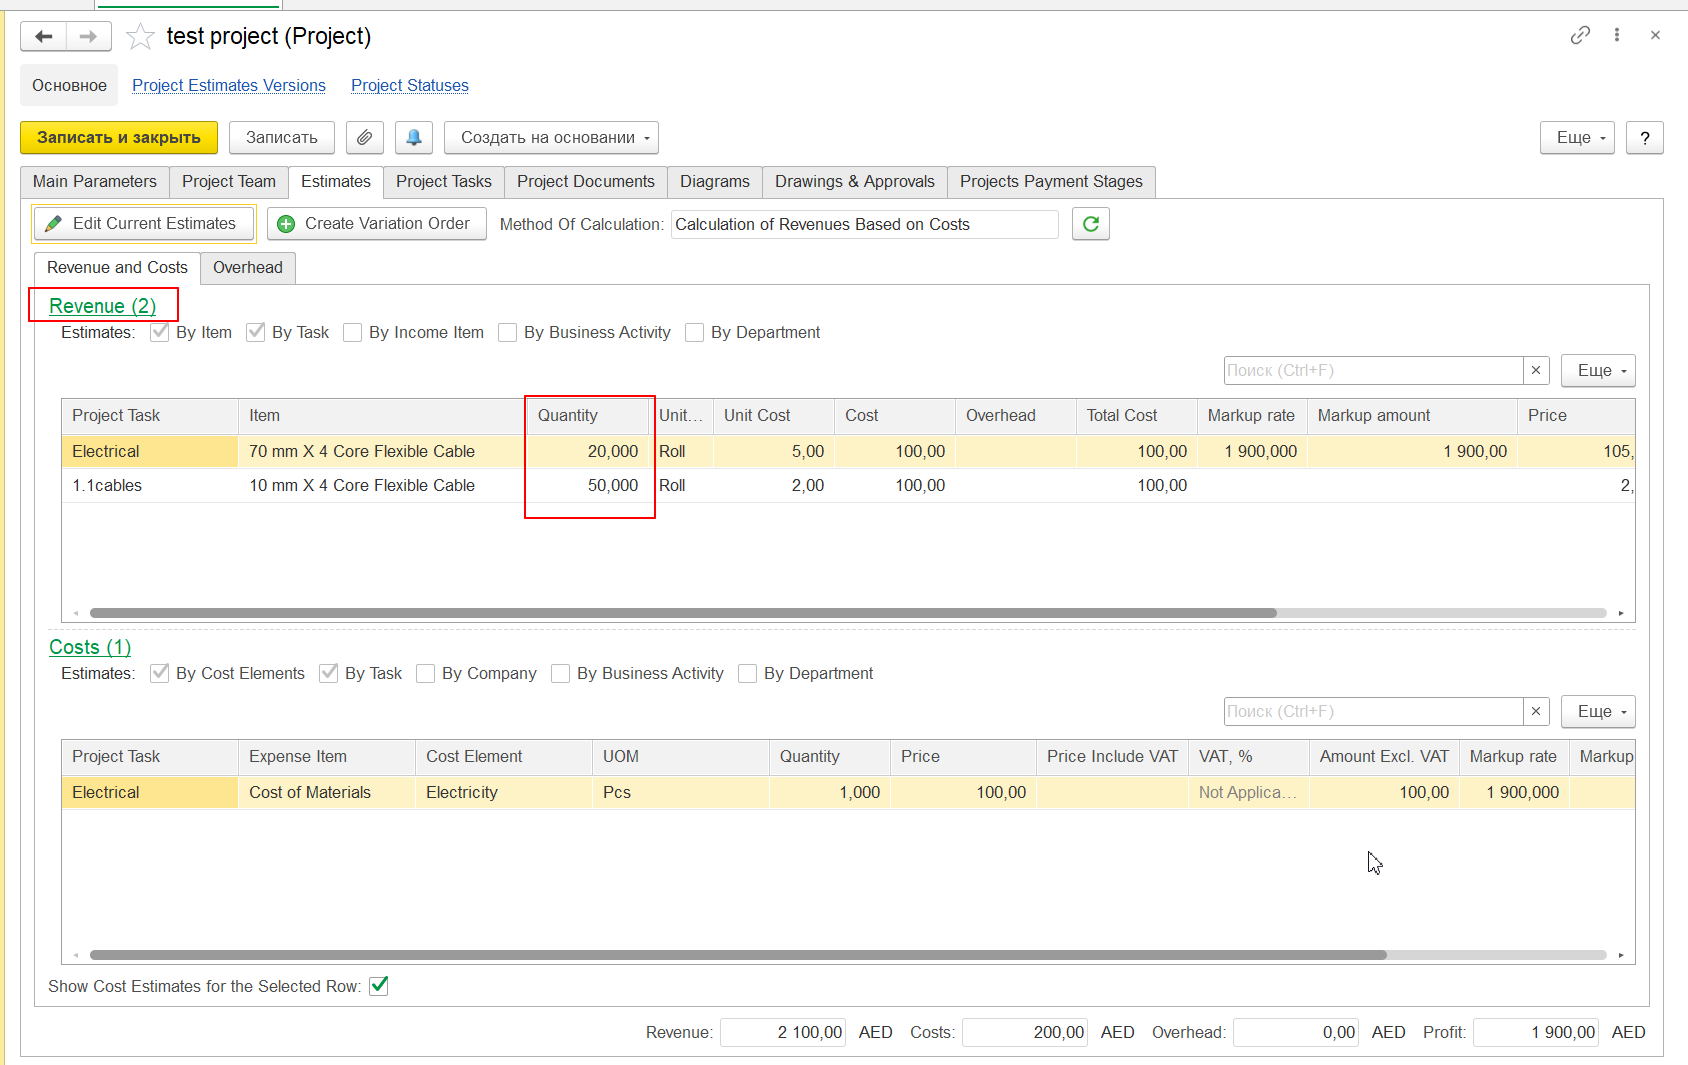Click the Costs search input field
The height and width of the screenshot is (1065, 1688).
(1373, 712)
